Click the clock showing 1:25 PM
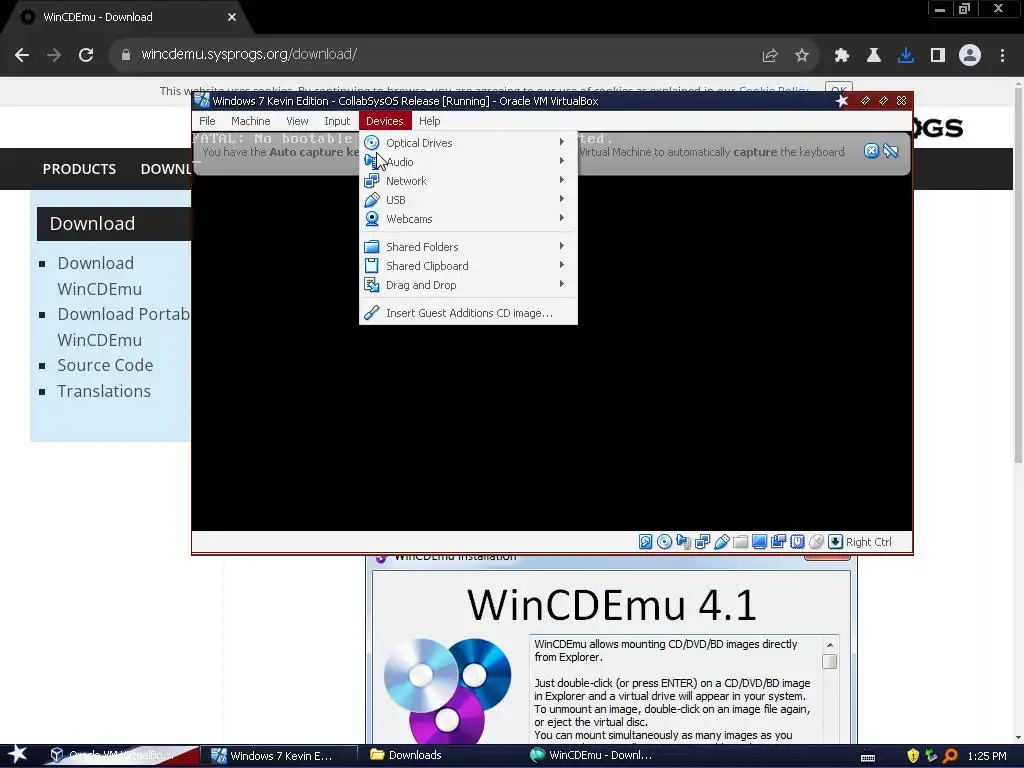The image size is (1024, 768). click(x=987, y=756)
